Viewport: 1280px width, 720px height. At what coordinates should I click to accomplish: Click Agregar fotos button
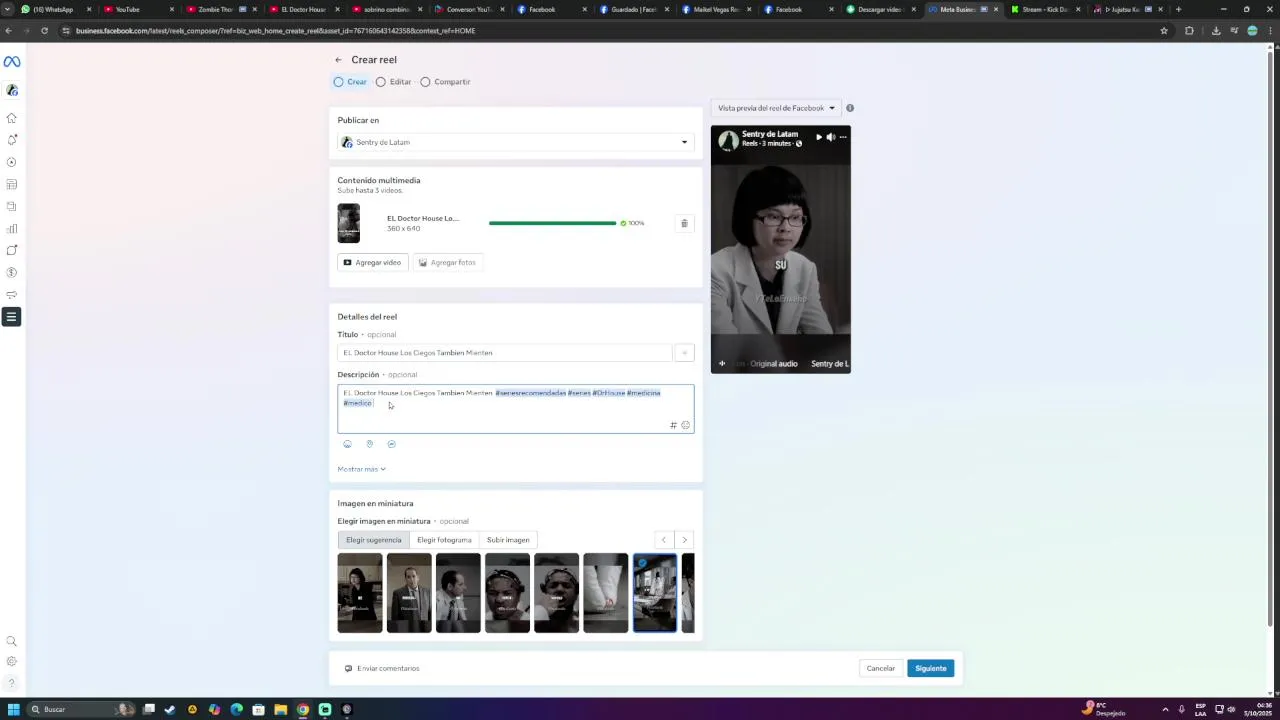tap(447, 262)
